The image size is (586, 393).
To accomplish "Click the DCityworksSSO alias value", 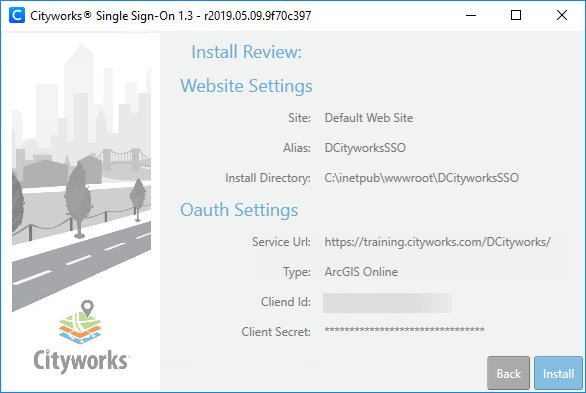I will coord(365,148).
